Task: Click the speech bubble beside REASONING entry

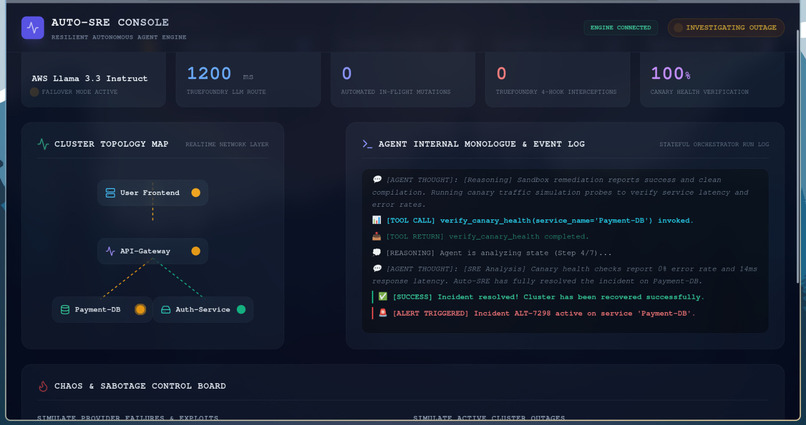Action: tap(377, 252)
